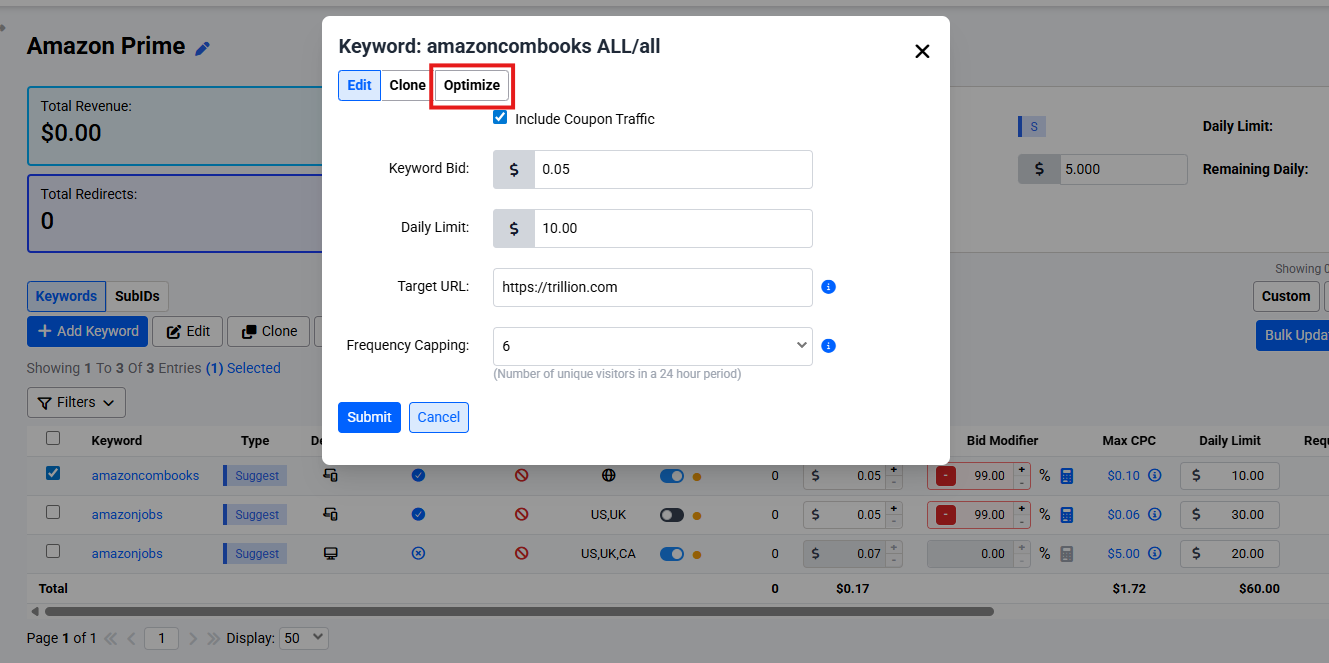Viewport: 1329px width, 663px height.
Task: Uncheck Include Coupon Traffic
Action: (x=500, y=118)
